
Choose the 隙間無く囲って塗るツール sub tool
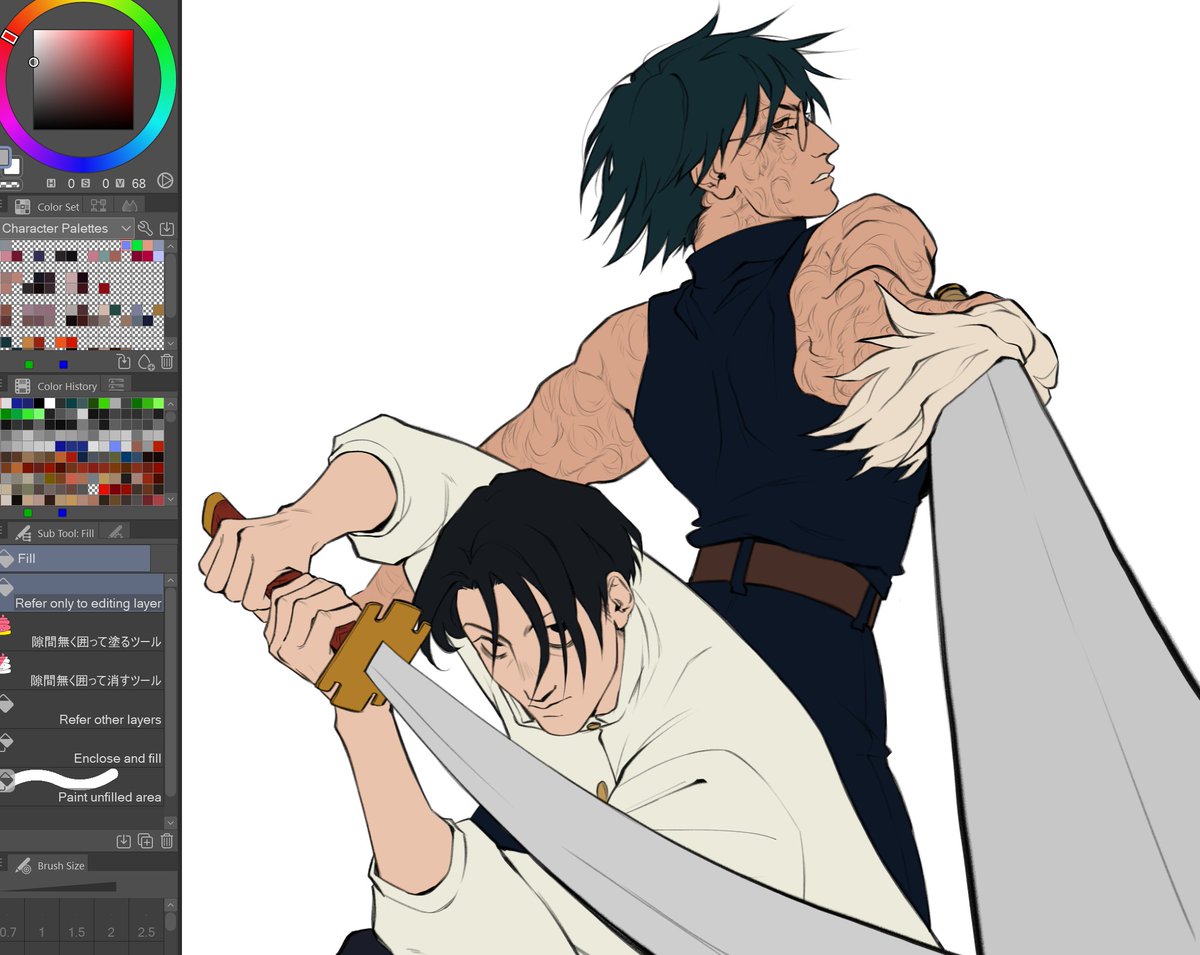click(82, 632)
